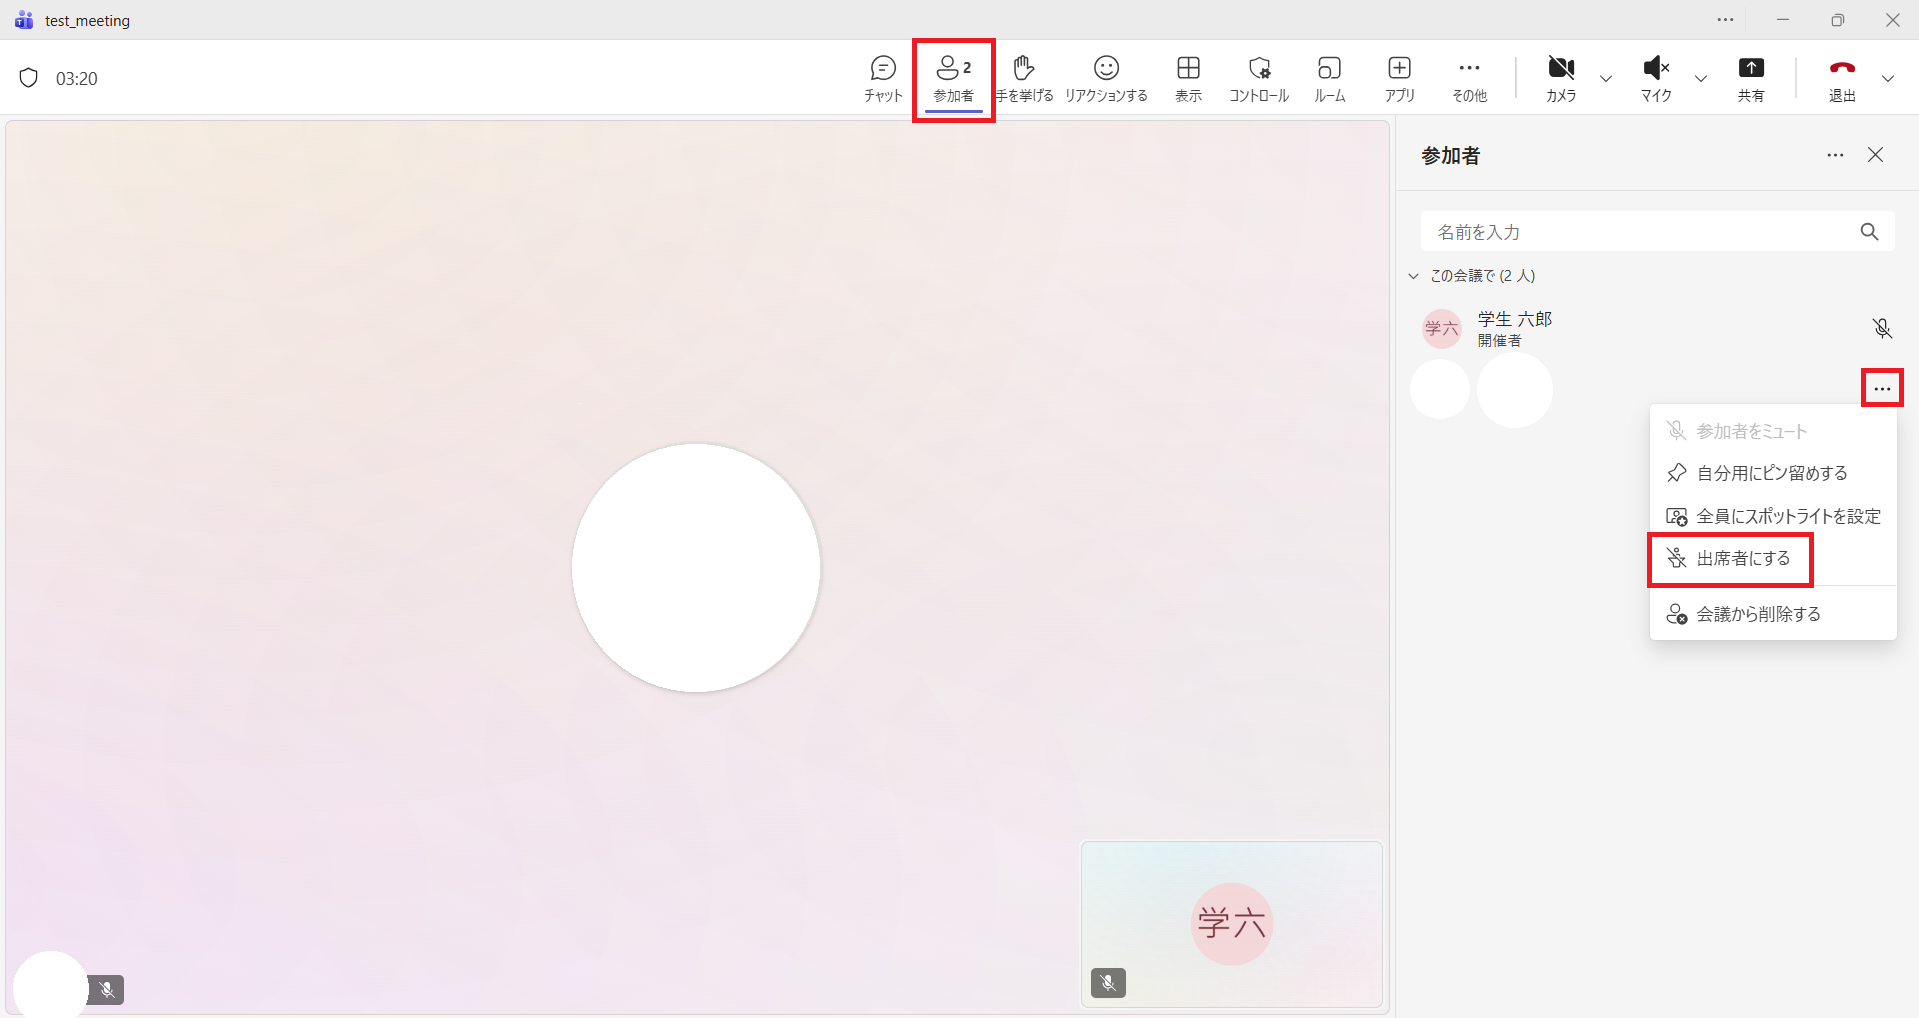Open the reactions (リアクションする) menu
This screenshot has height=1018, width=1919.
coord(1106,78)
